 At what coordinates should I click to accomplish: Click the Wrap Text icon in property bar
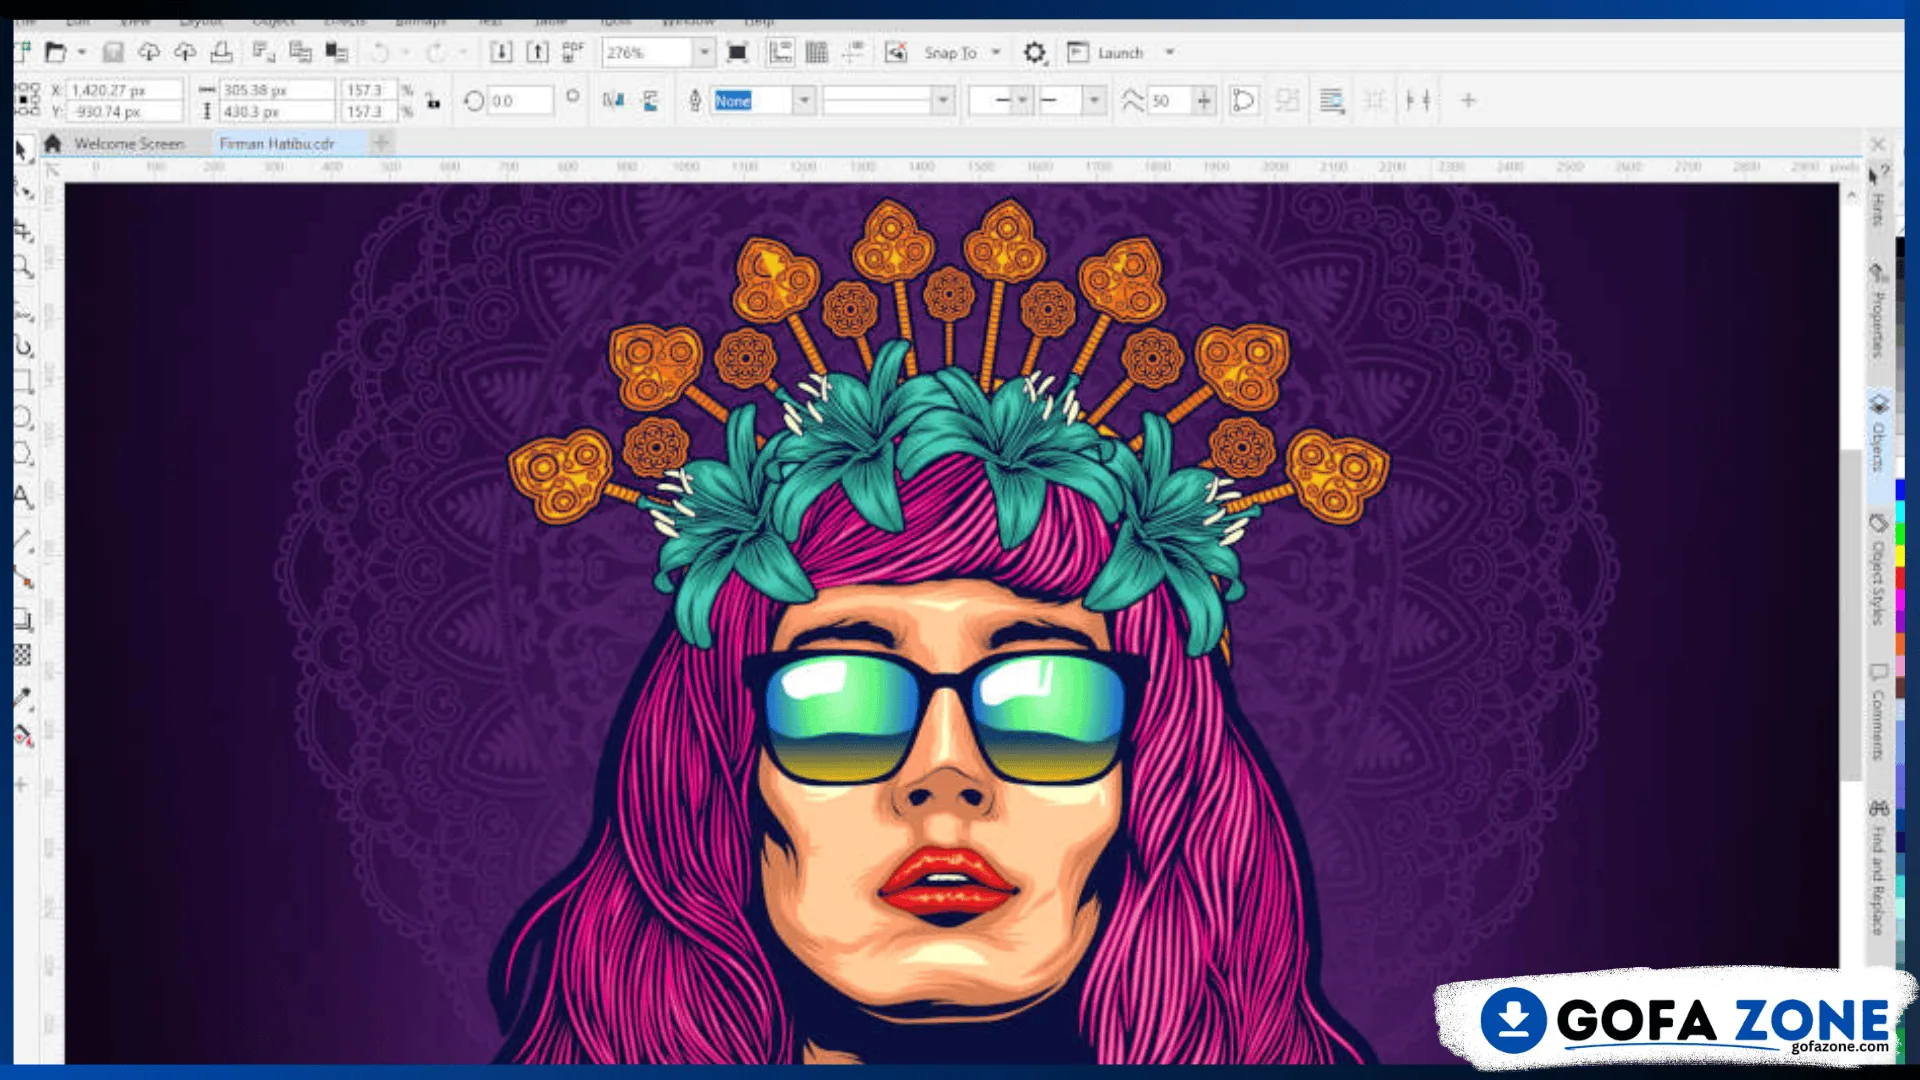point(1331,100)
